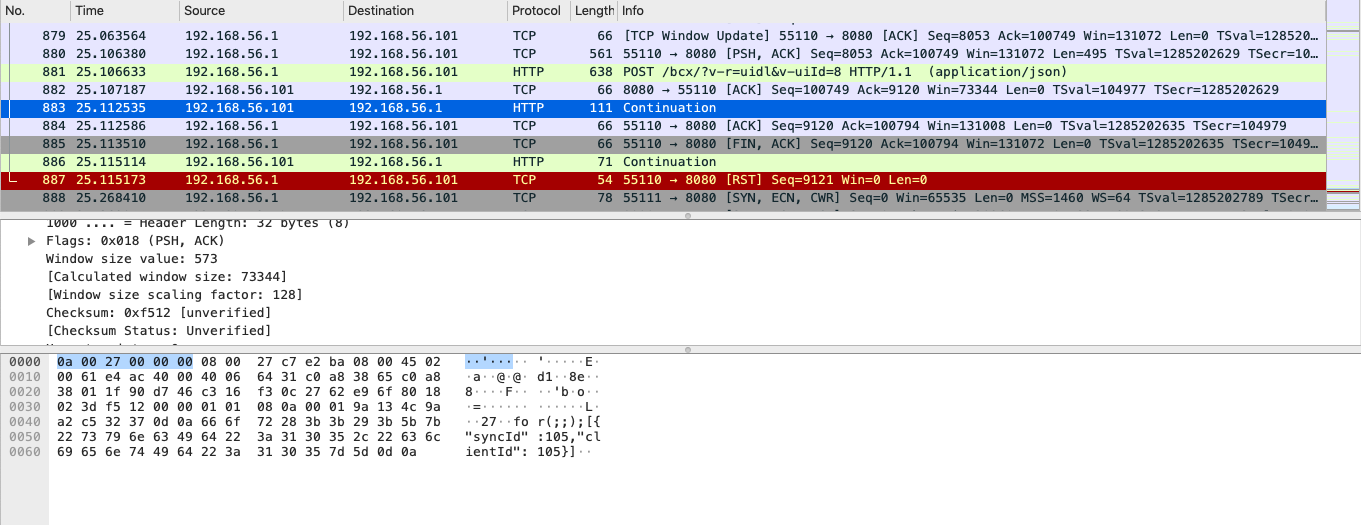Viewport: 1361px width, 525px height.
Task: Select red packet 887 RST row
Action: [663, 180]
